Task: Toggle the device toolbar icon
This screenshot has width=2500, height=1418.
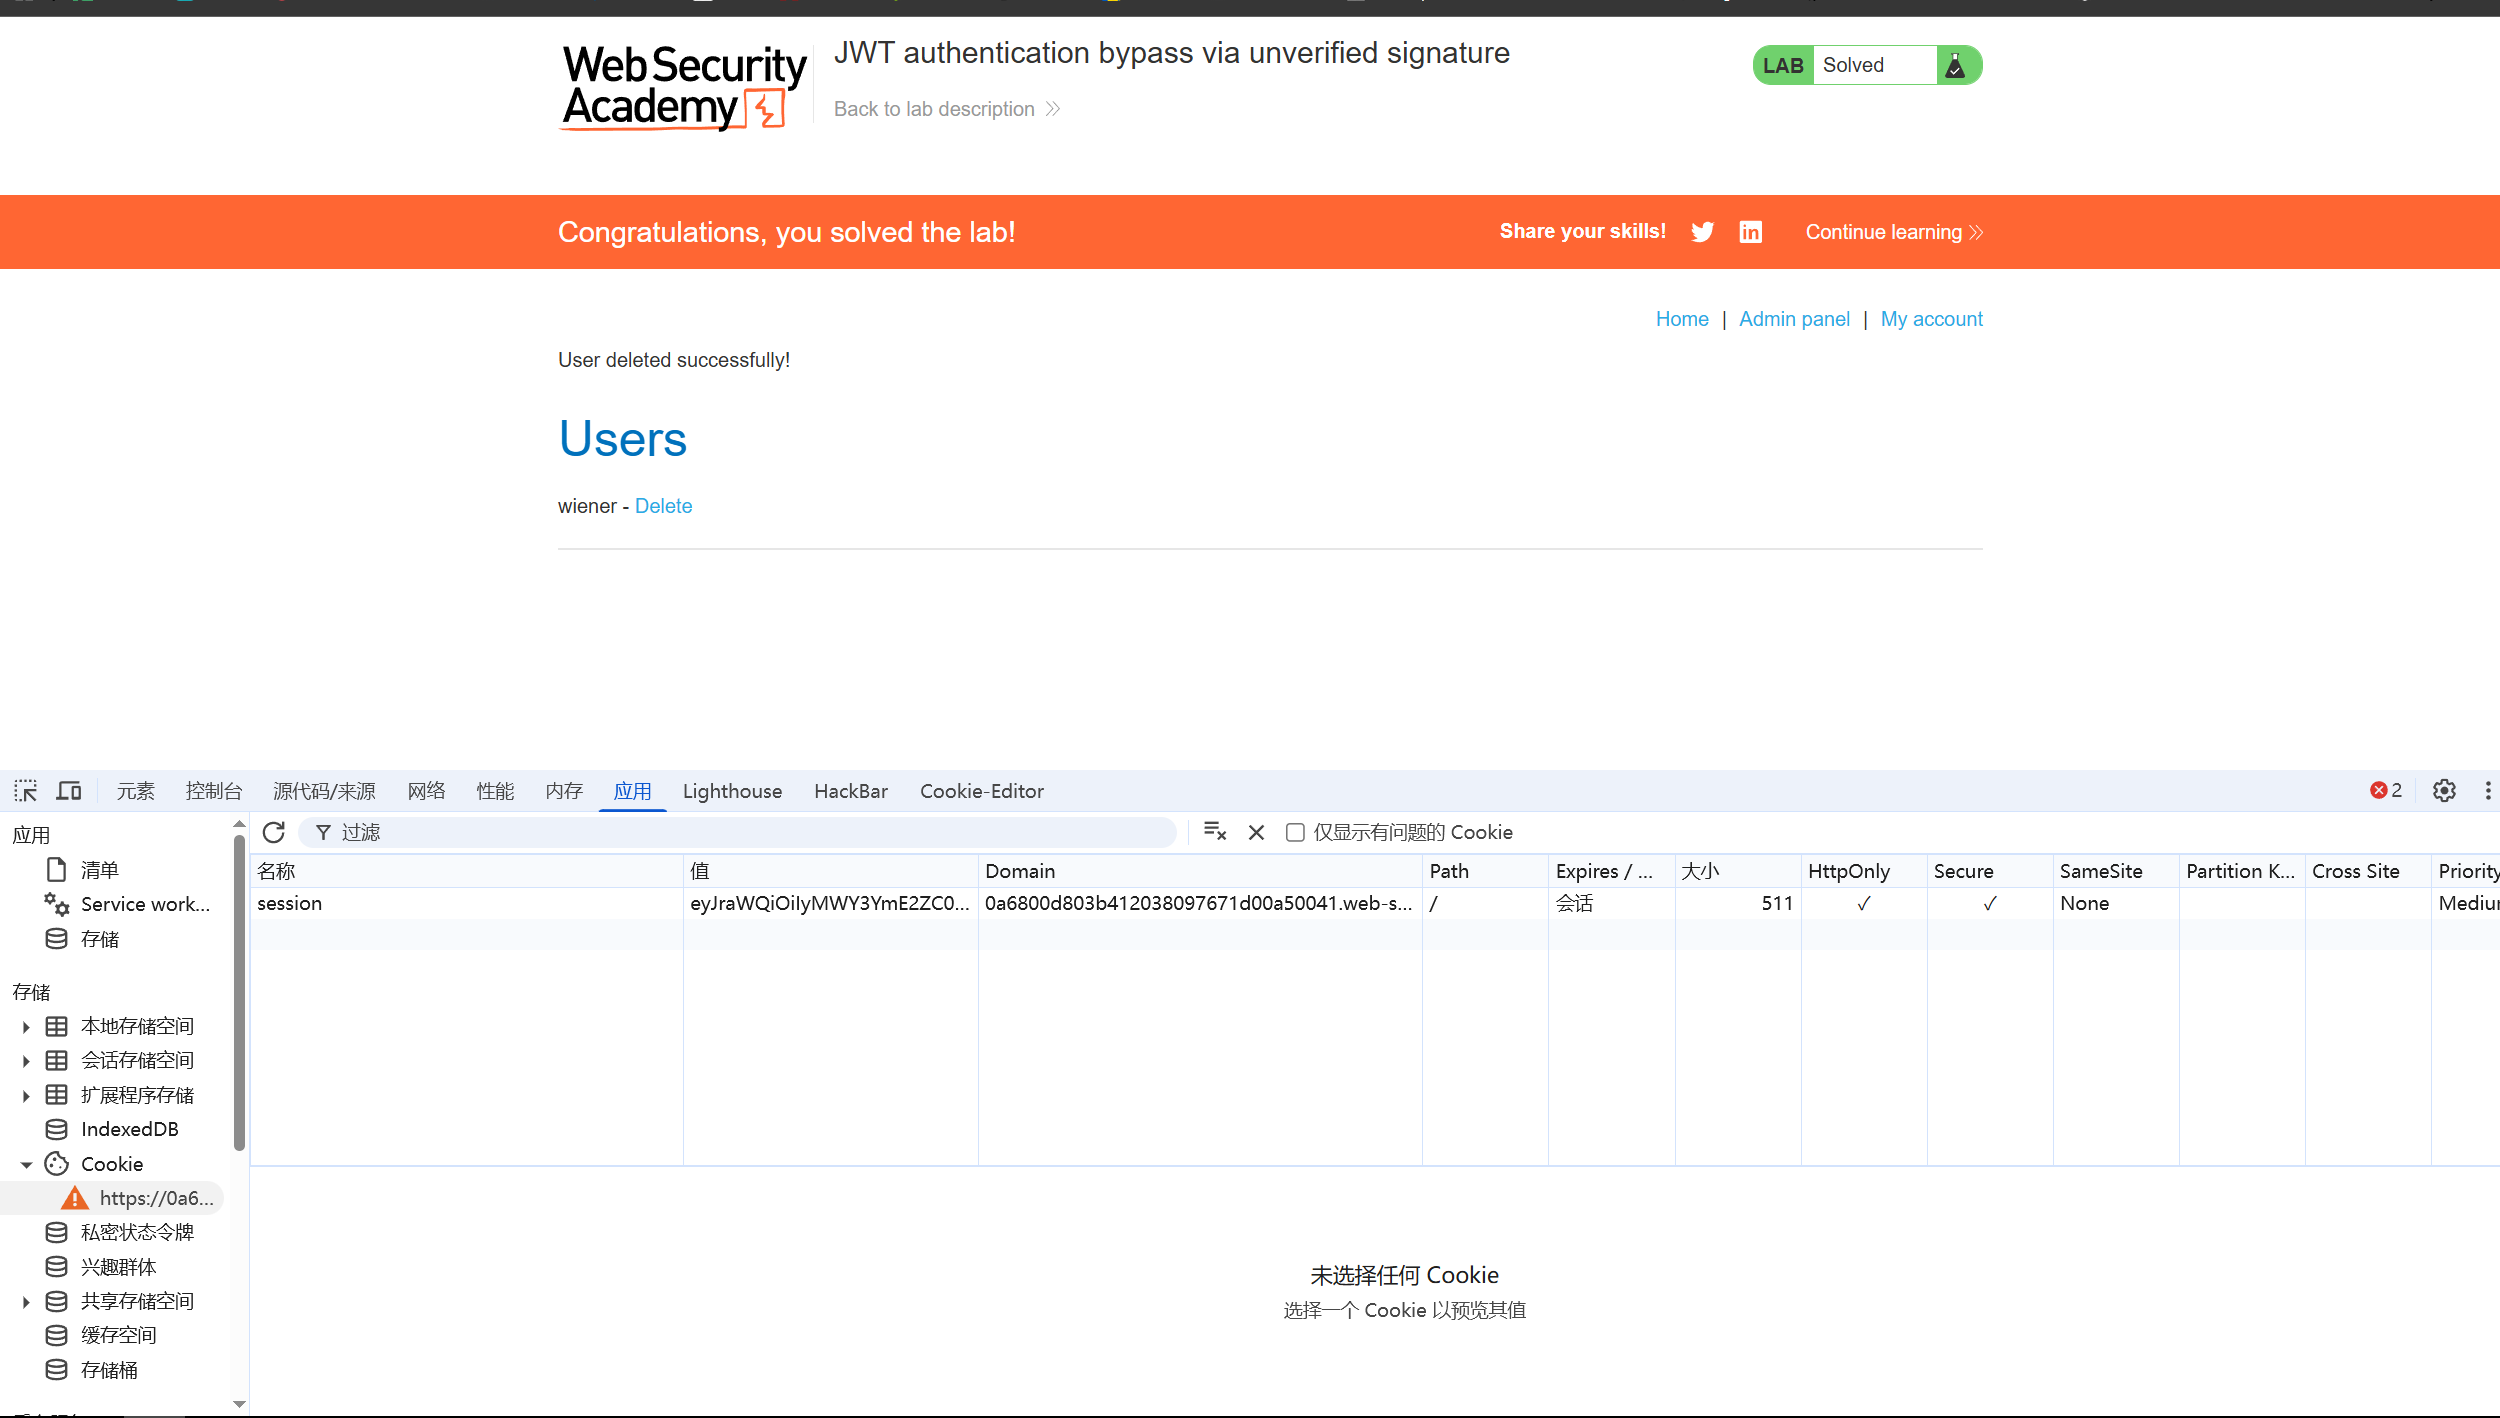Action: 69,791
